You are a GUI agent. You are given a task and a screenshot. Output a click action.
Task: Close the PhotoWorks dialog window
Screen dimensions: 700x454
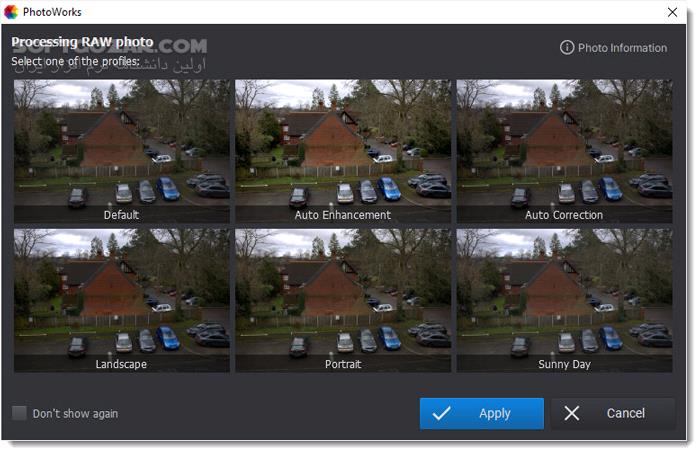pos(672,12)
